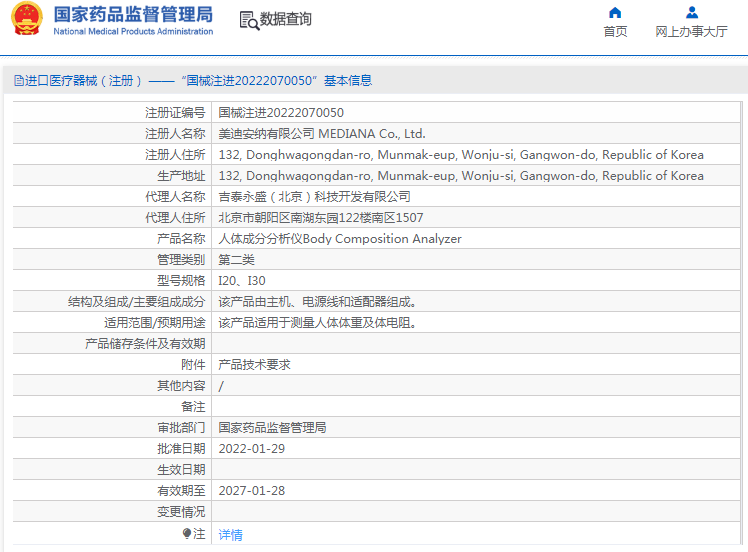748x552 pixels.
Task: Click the National Medical Products Administration text
Action: (x=132, y=32)
